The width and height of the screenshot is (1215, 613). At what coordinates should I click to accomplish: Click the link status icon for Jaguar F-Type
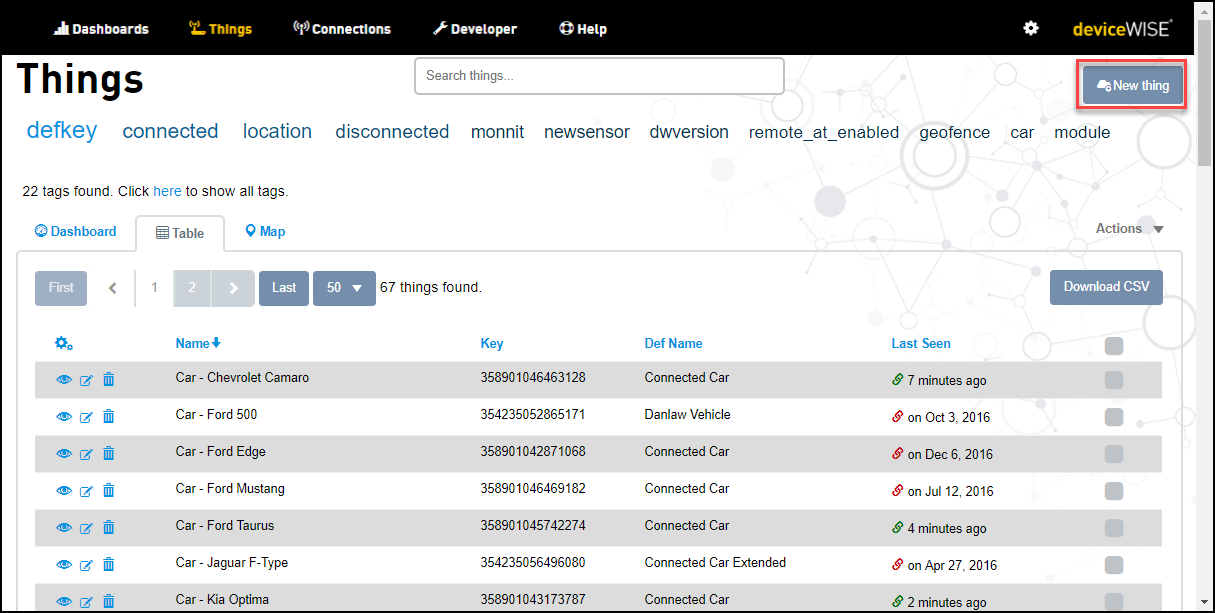click(x=897, y=565)
